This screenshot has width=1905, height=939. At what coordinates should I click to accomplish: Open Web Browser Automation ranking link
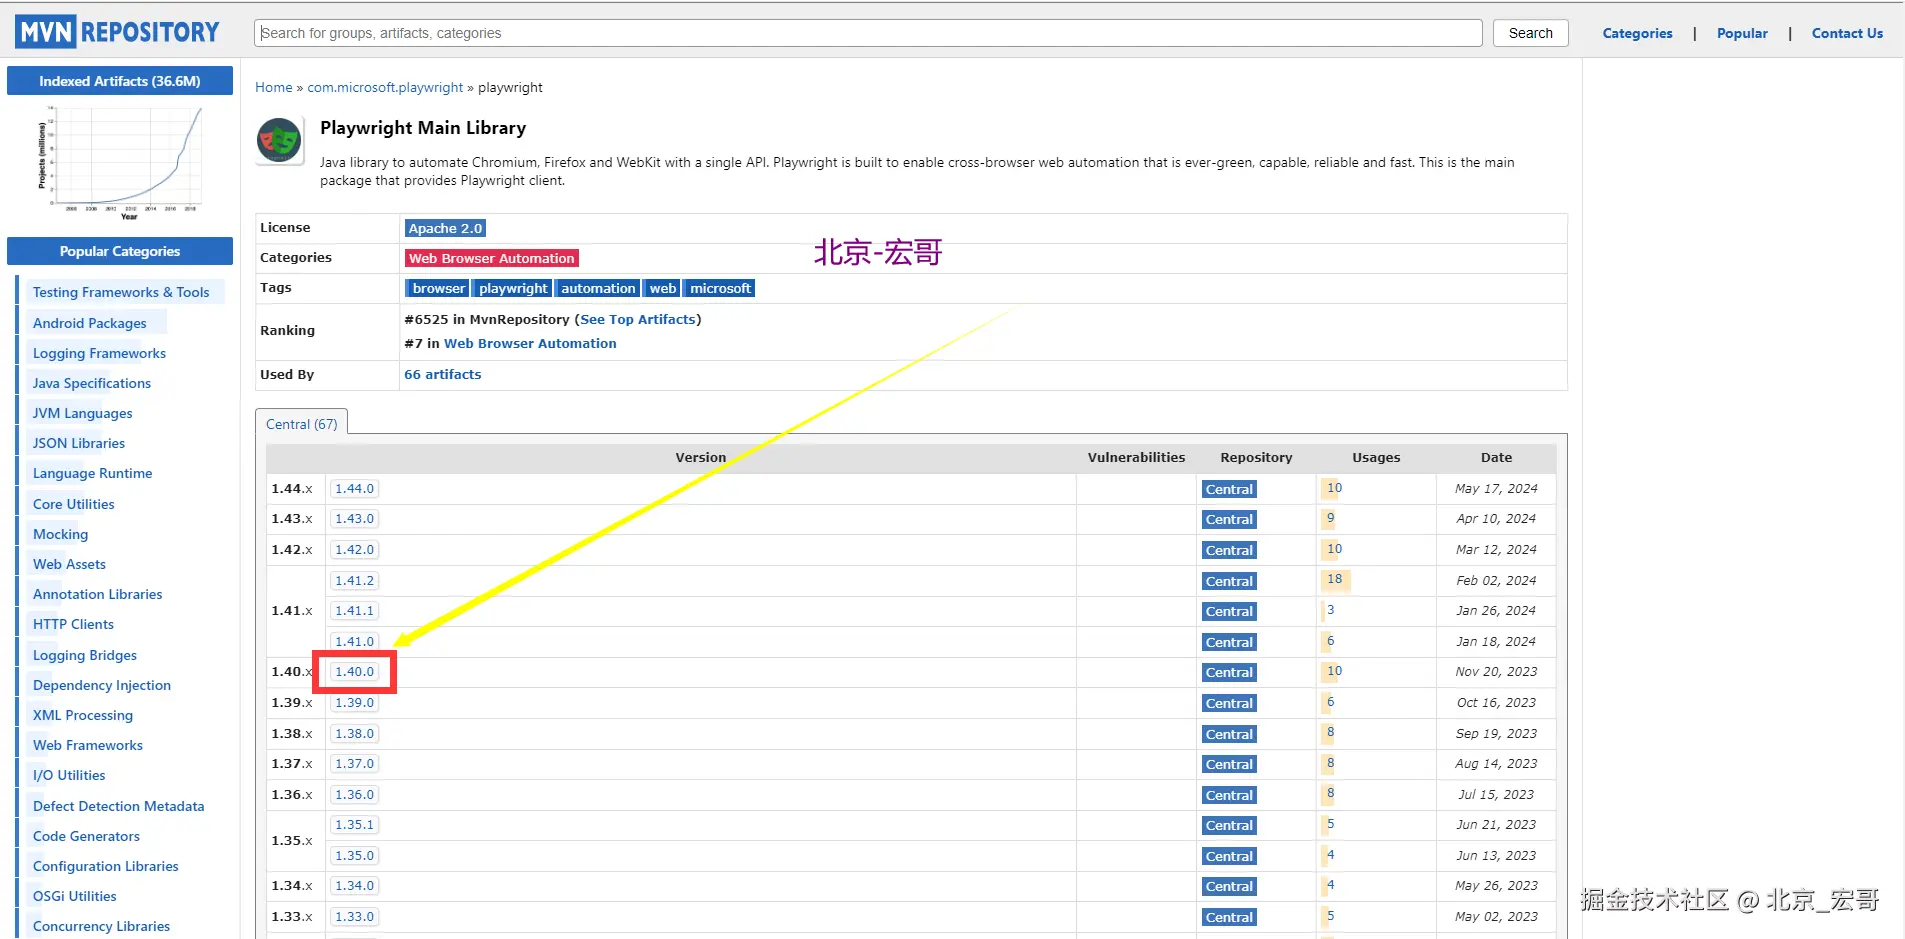(530, 344)
